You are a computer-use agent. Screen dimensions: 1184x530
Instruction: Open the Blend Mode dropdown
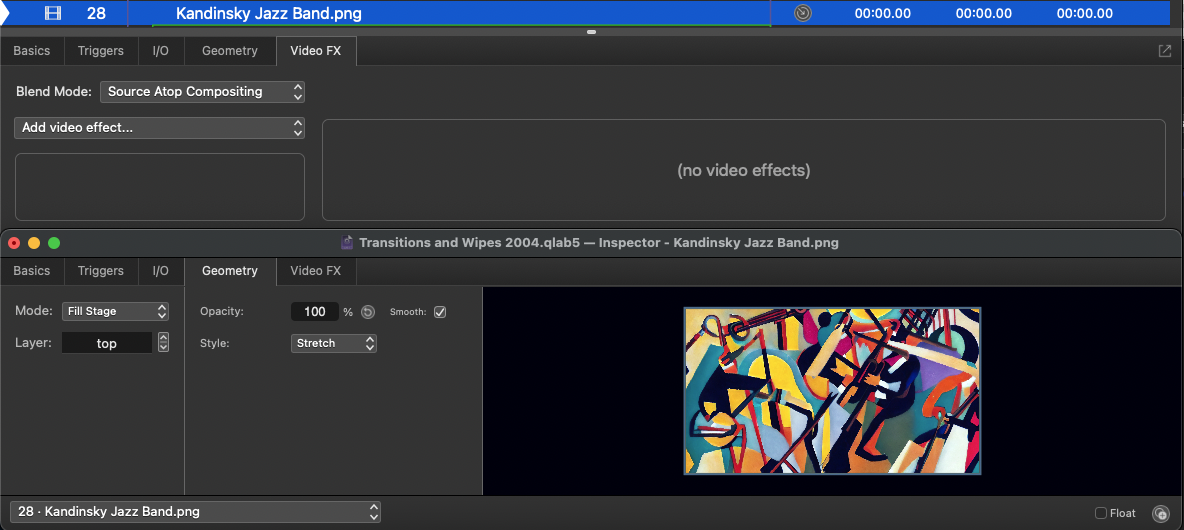(202, 92)
